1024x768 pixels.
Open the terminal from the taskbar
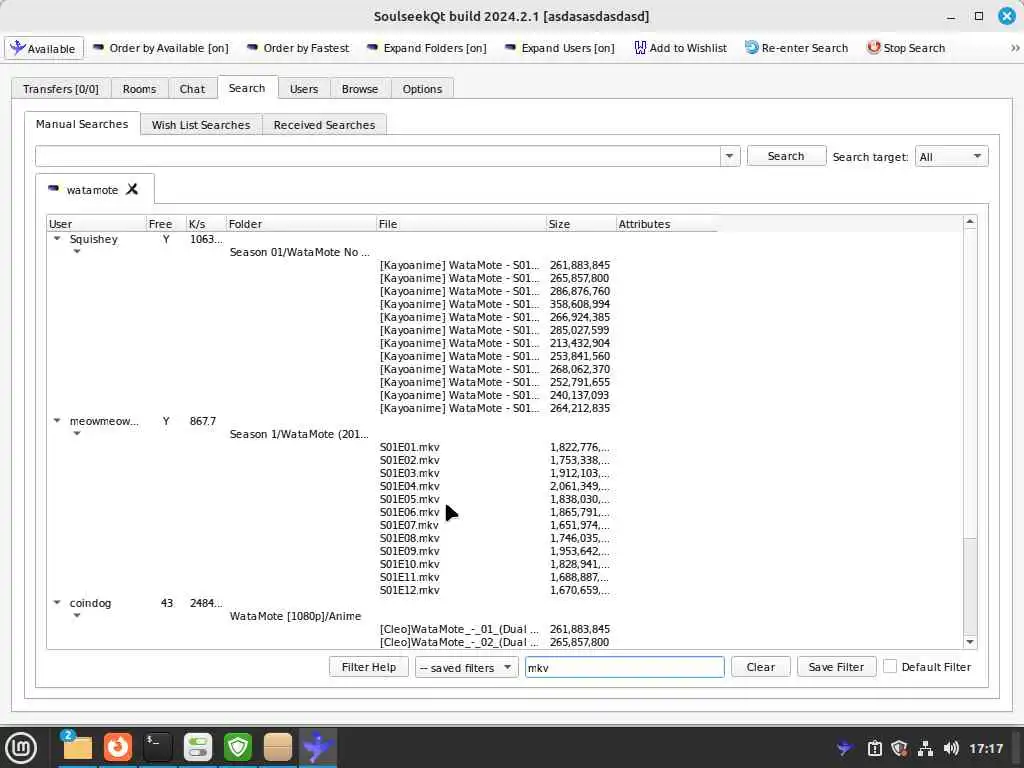click(158, 747)
